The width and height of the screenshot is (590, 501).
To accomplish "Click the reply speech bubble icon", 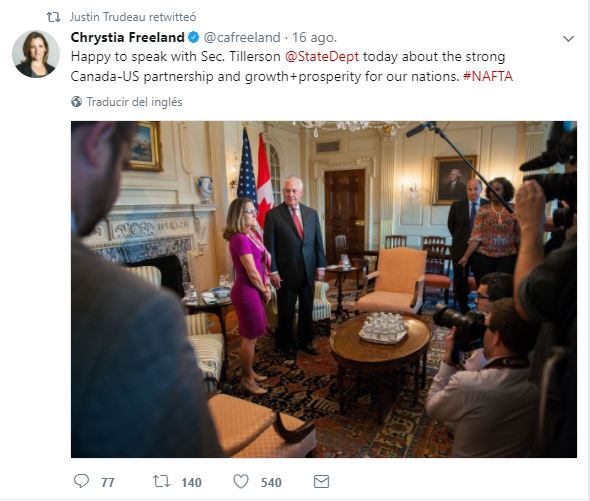I will 81,481.
